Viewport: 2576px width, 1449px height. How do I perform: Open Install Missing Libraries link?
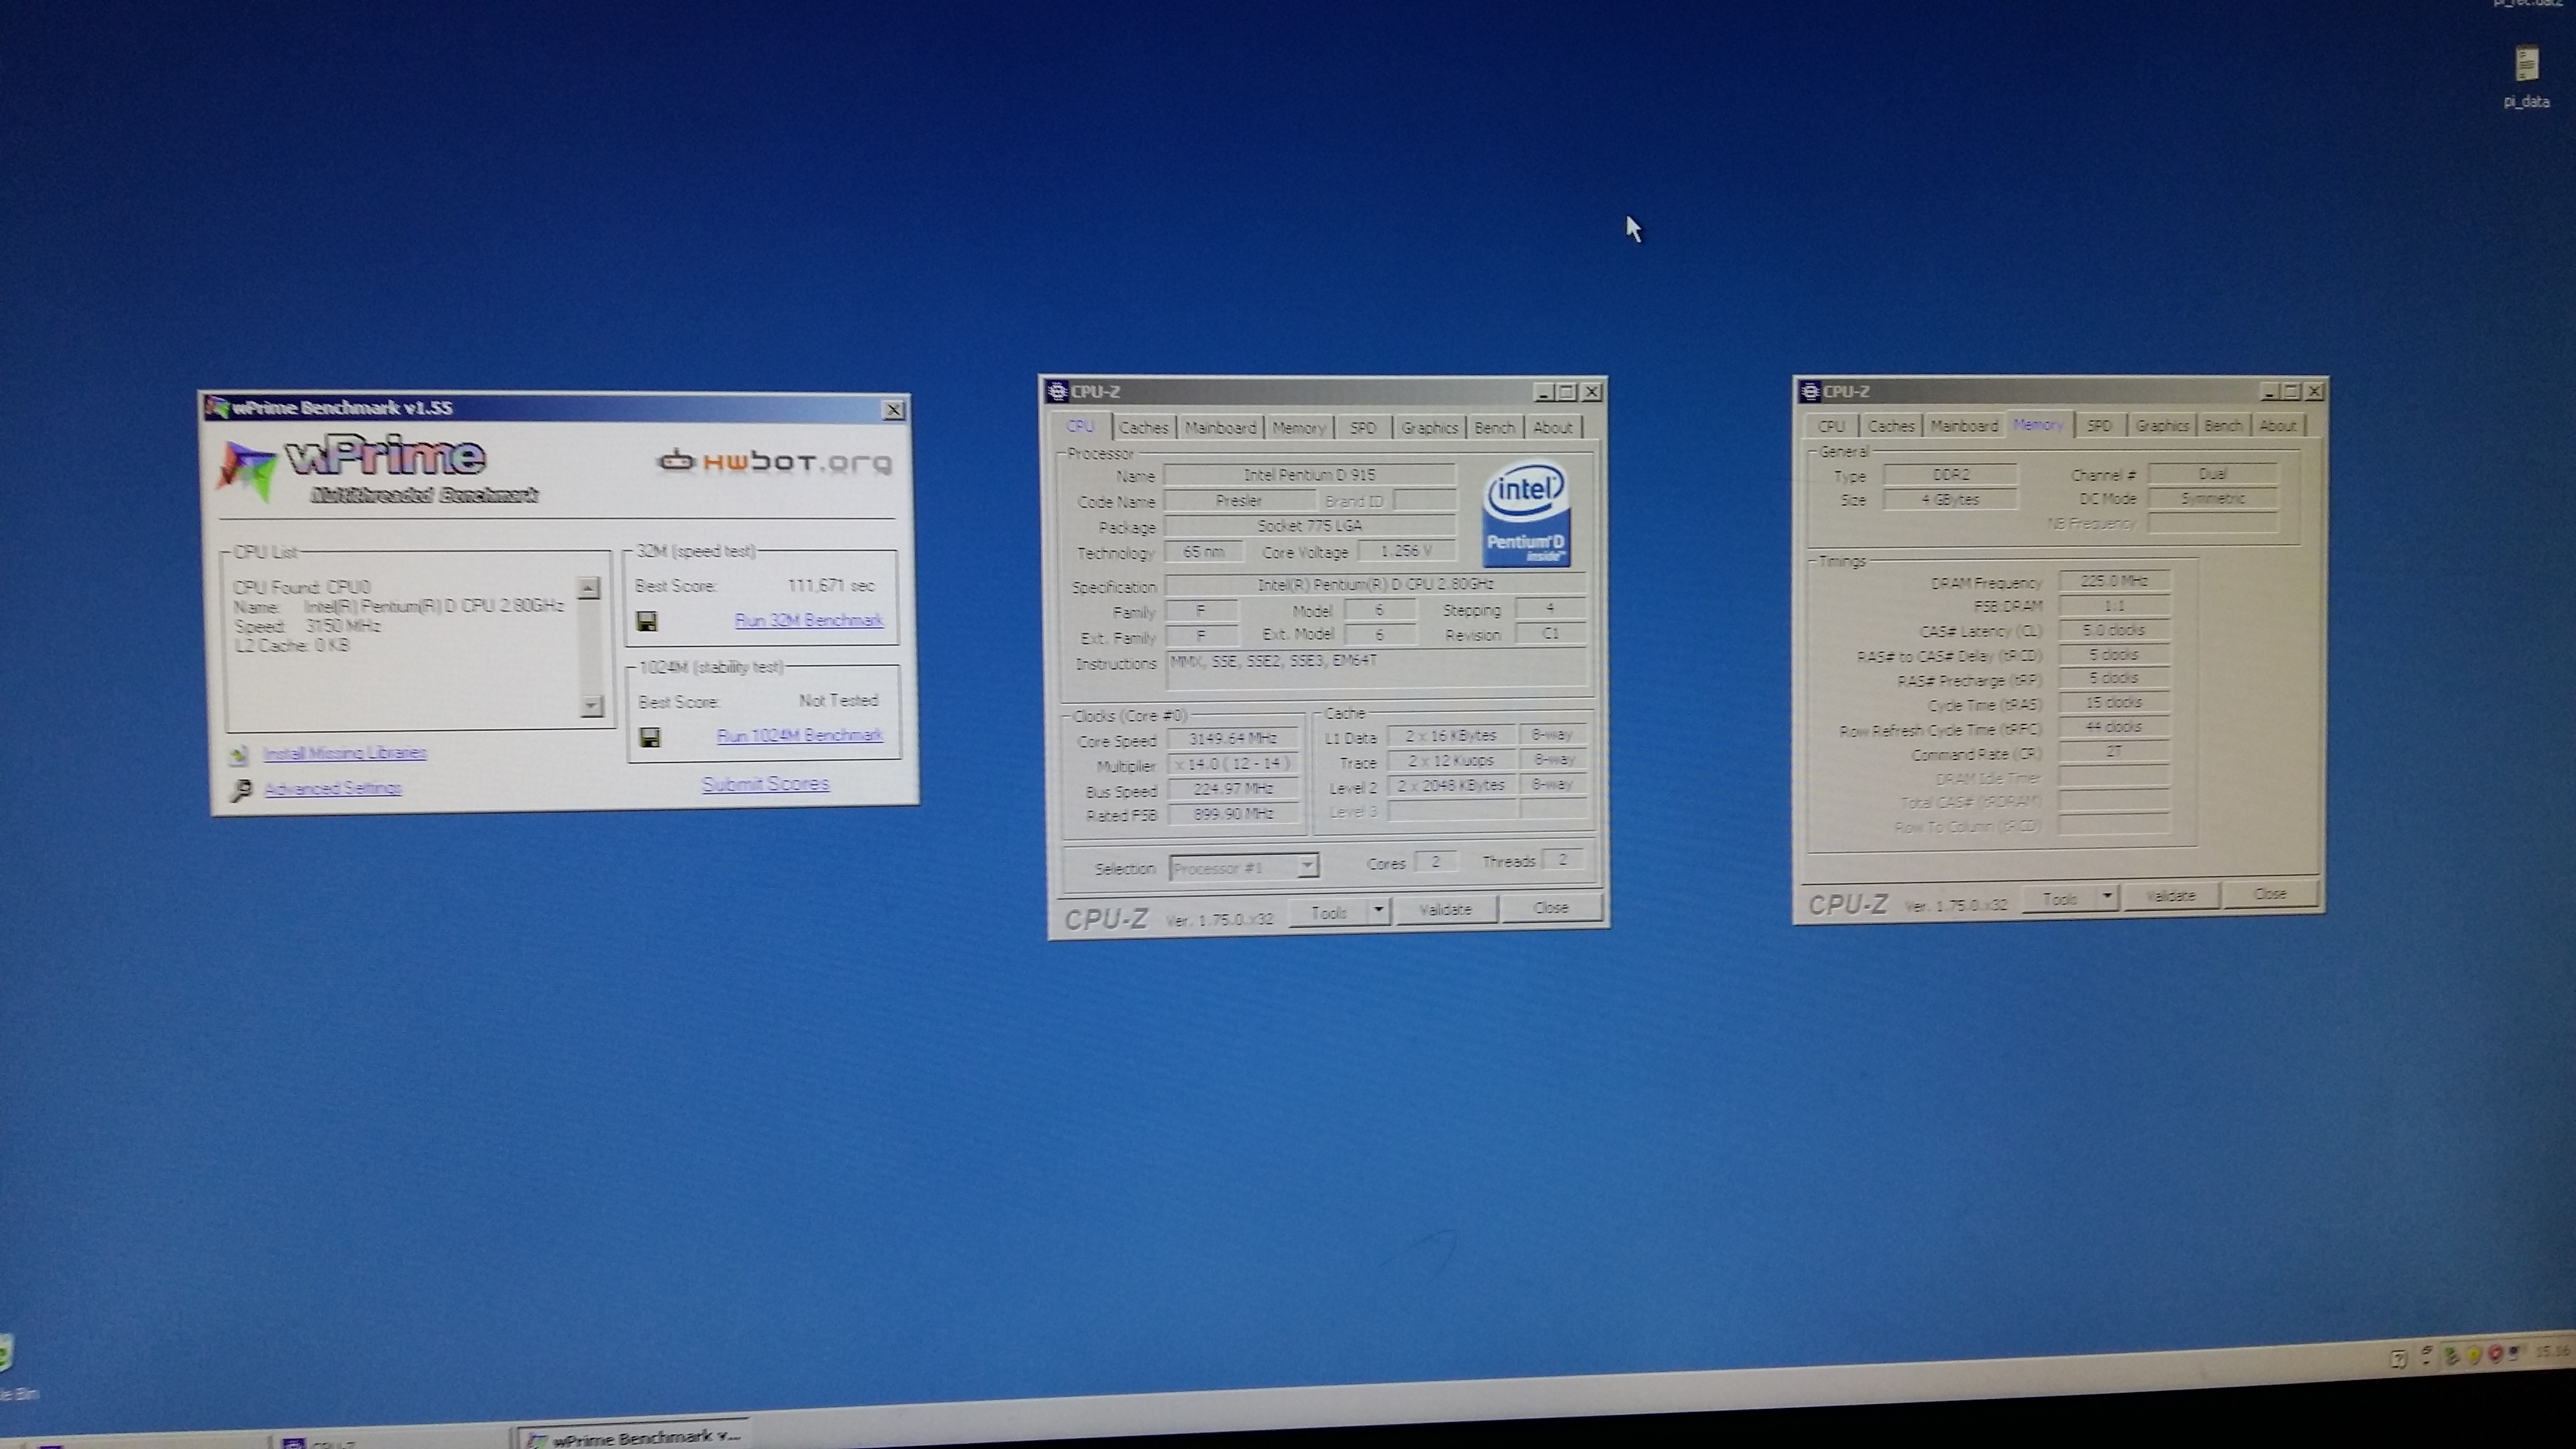click(x=345, y=753)
